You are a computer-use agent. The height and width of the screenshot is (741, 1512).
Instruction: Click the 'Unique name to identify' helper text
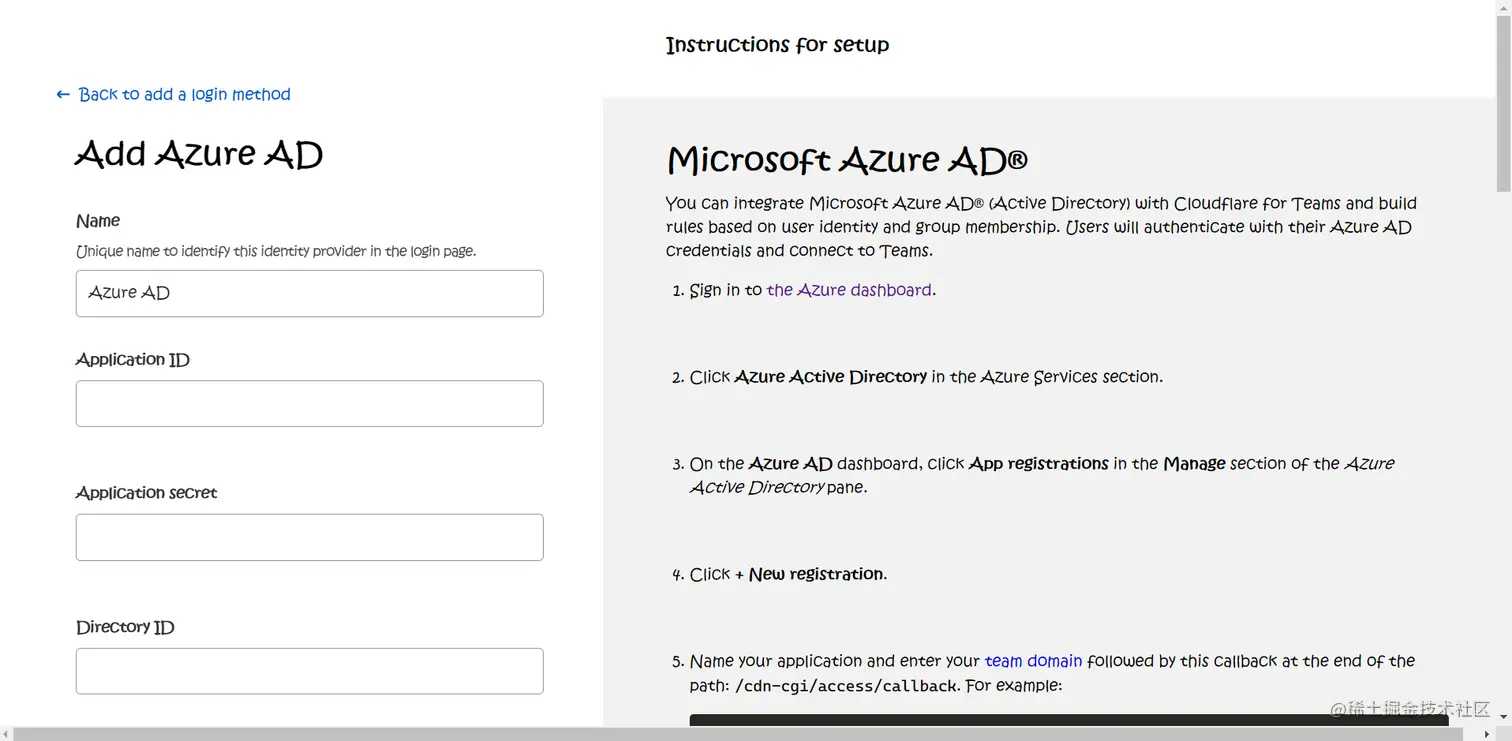(276, 252)
